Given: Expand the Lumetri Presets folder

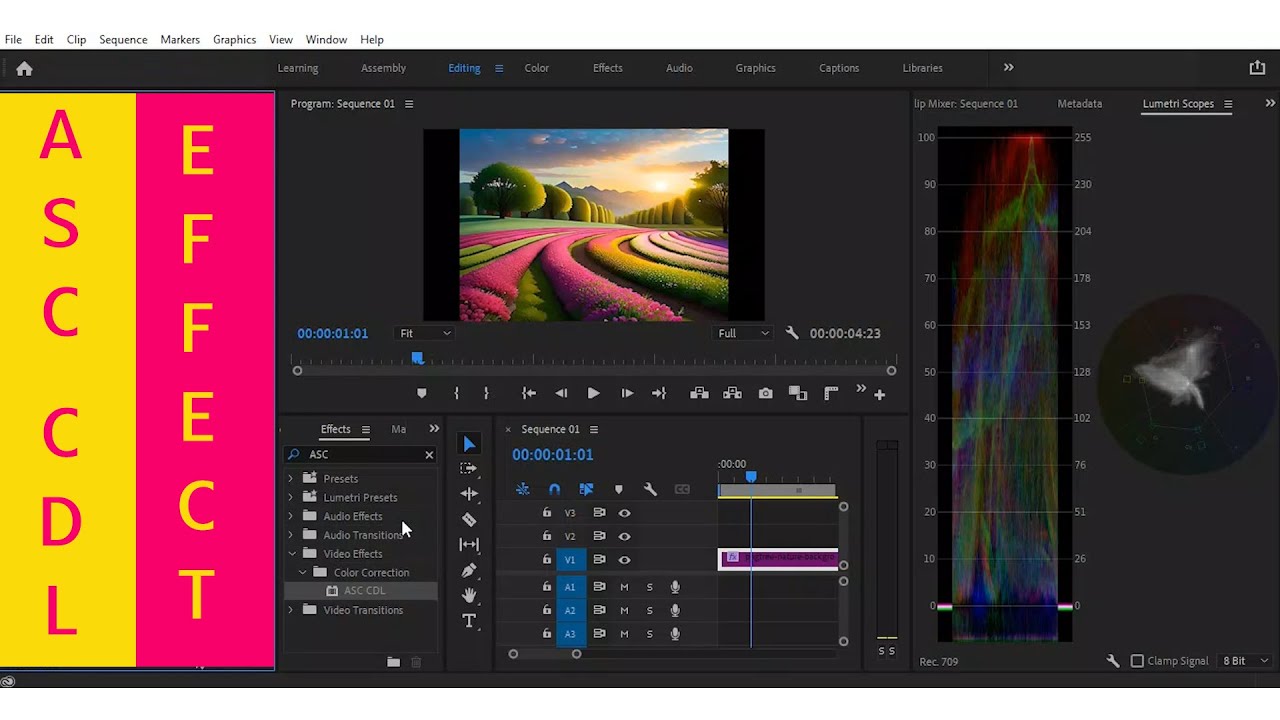Looking at the screenshot, I should click(x=291, y=497).
